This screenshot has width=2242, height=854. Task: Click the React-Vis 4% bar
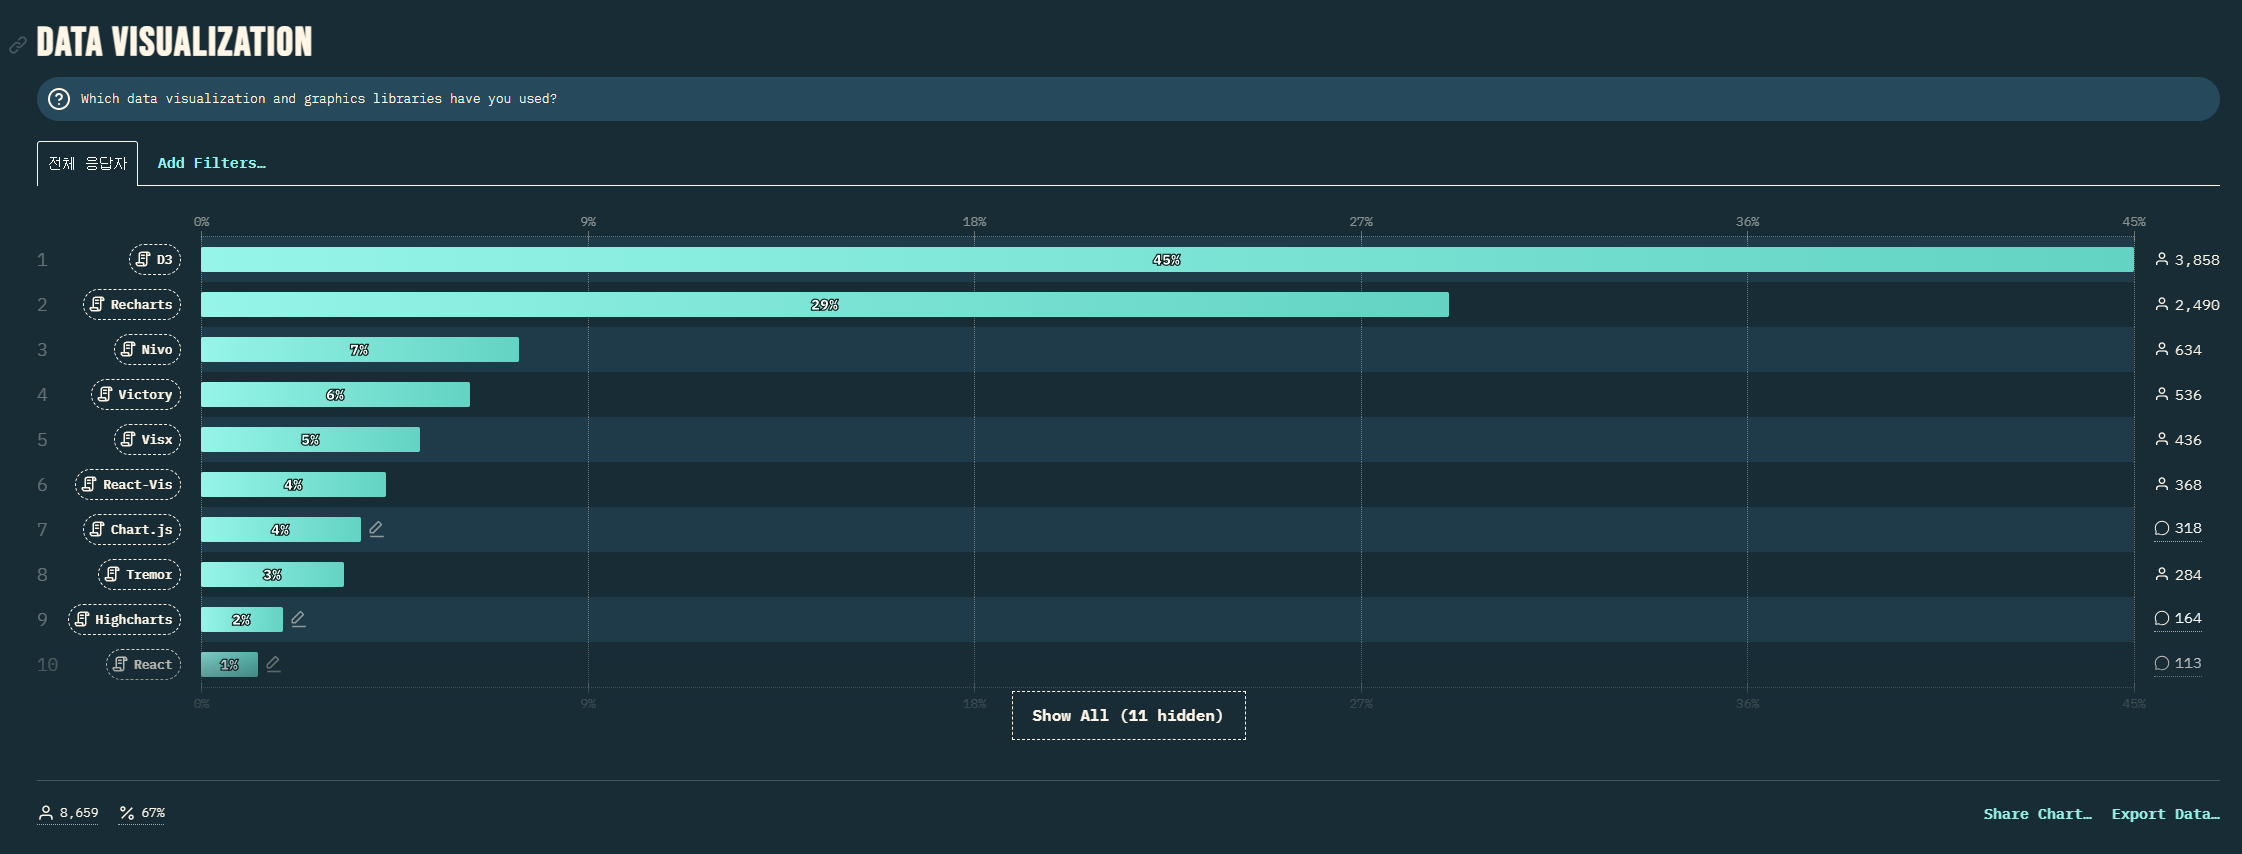coord(293,484)
